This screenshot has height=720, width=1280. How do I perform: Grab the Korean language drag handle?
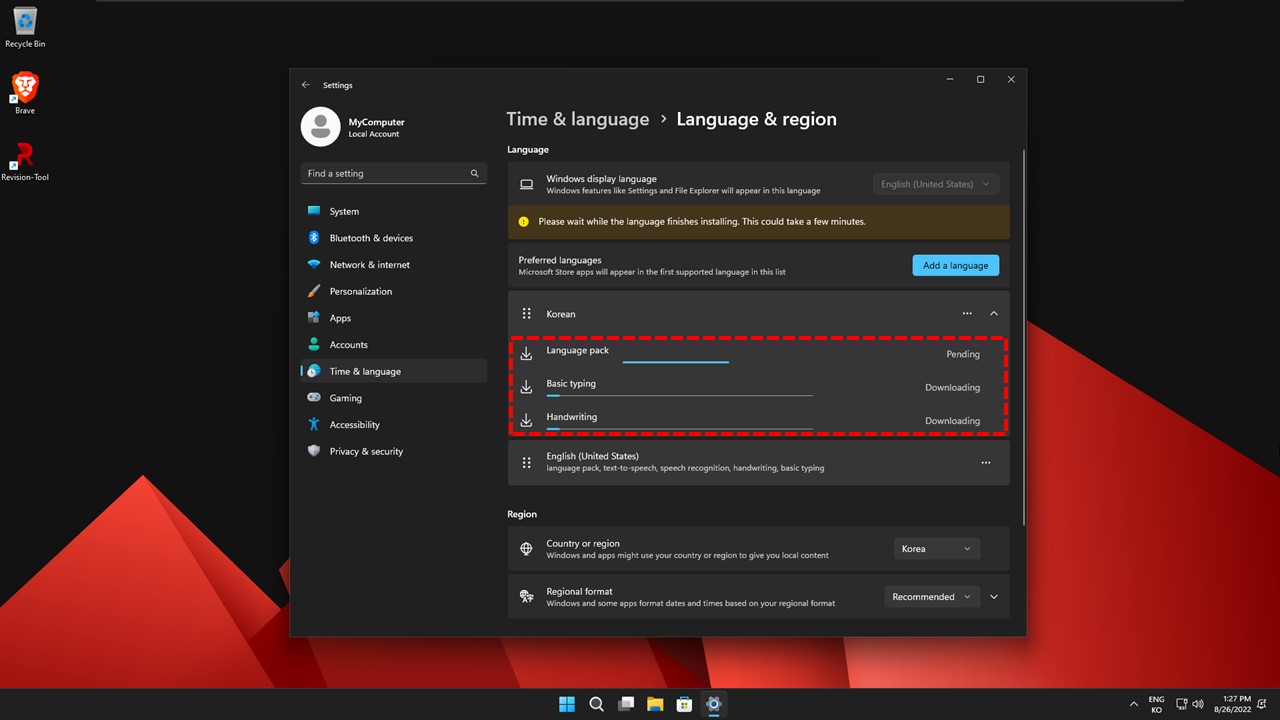(526, 314)
